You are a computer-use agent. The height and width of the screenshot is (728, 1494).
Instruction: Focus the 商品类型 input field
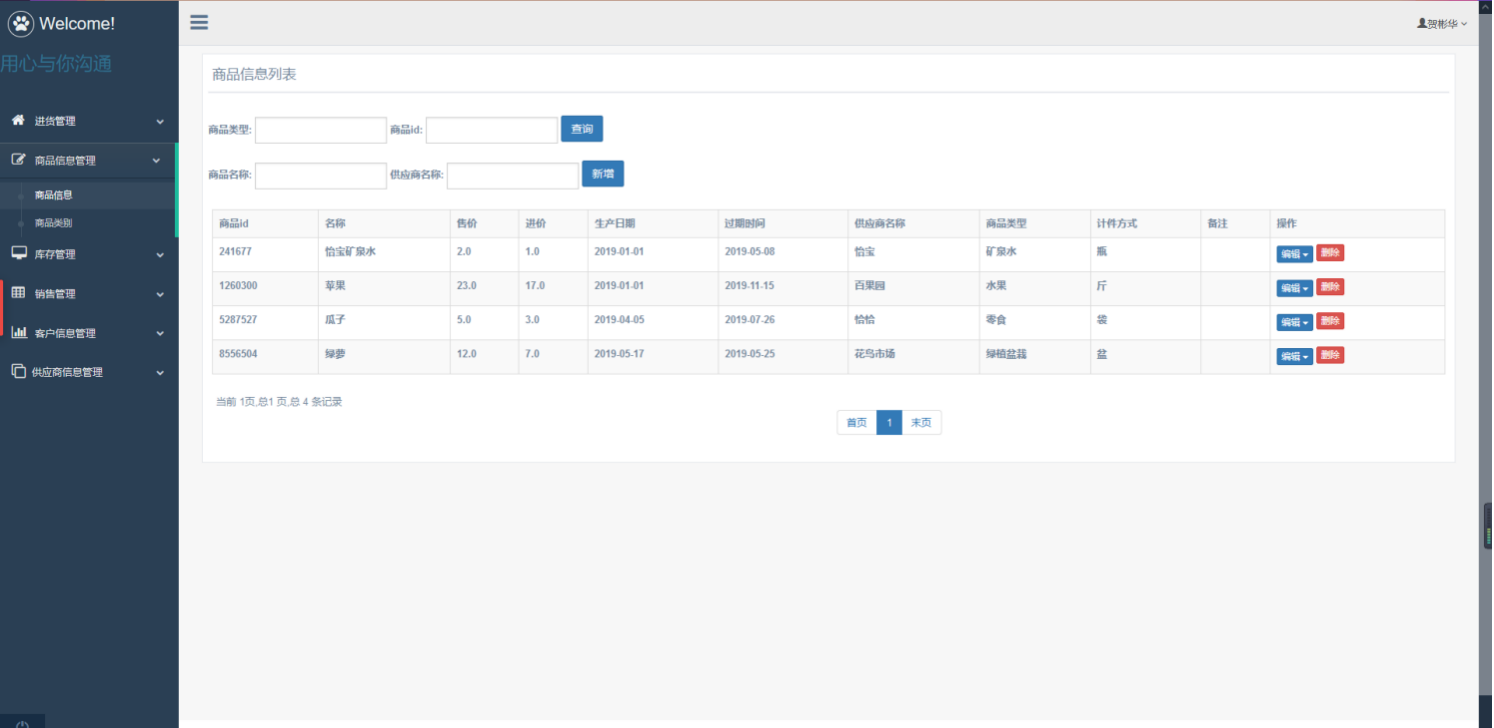pos(321,130)
